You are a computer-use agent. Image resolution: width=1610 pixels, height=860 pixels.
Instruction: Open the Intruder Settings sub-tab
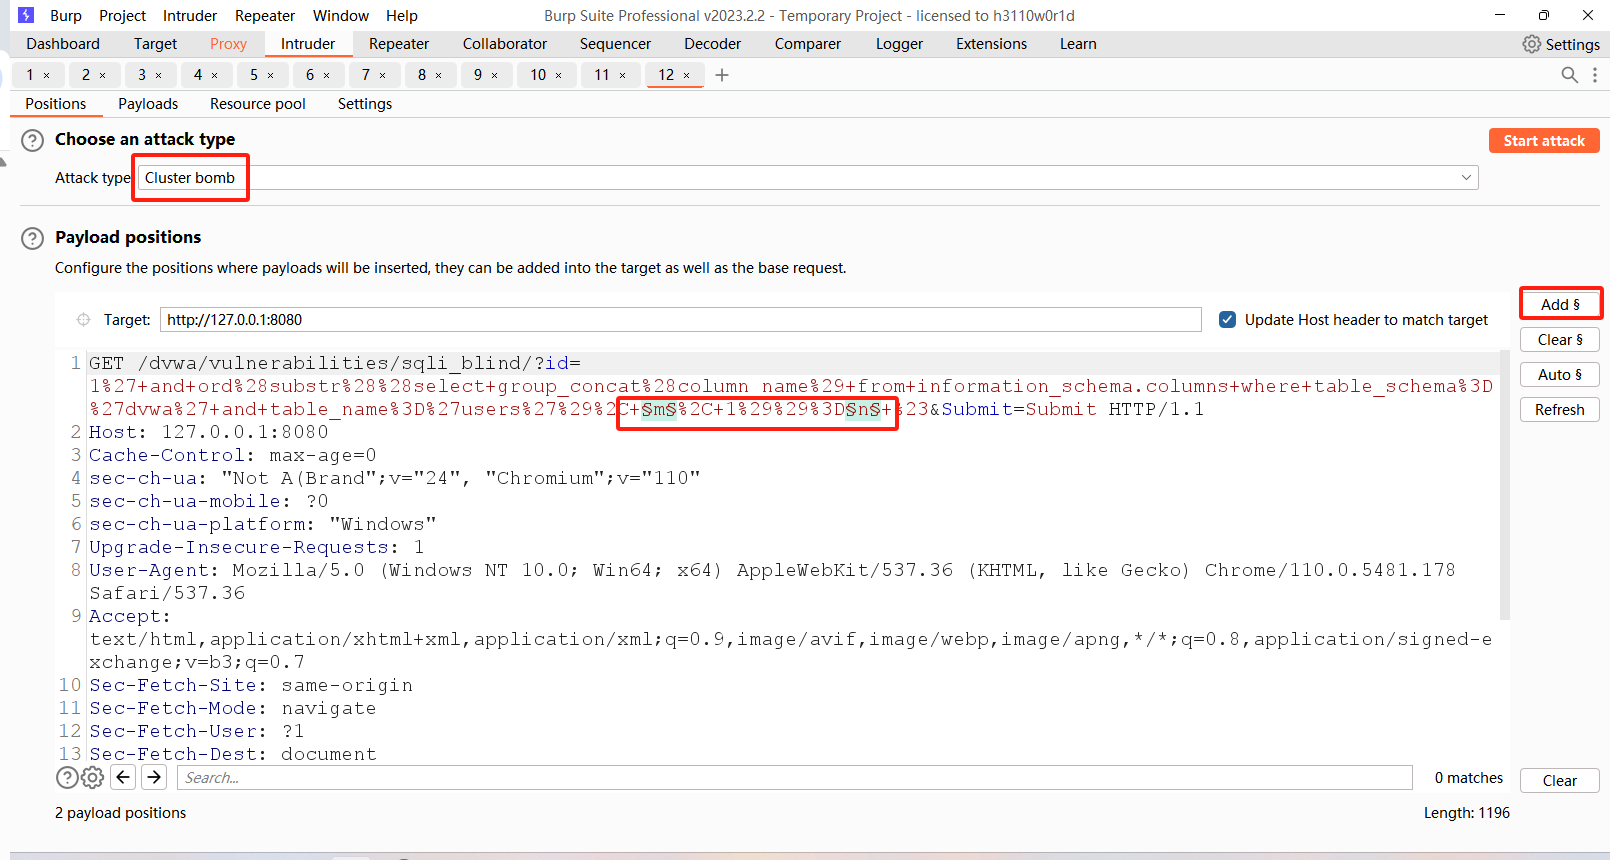tap(365, 104)
